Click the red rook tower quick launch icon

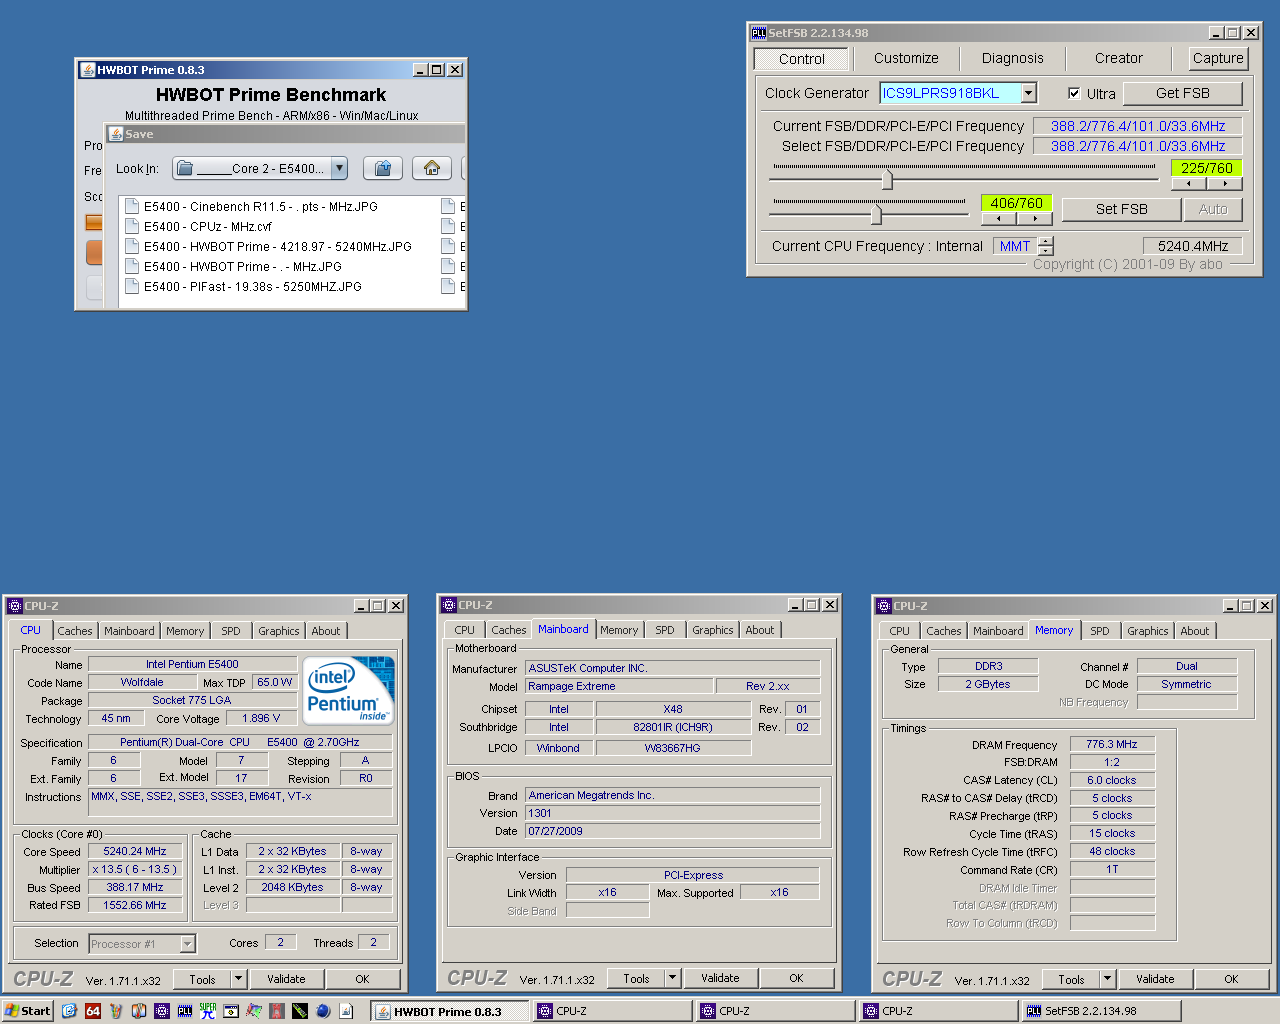(x=277, y=1011)
